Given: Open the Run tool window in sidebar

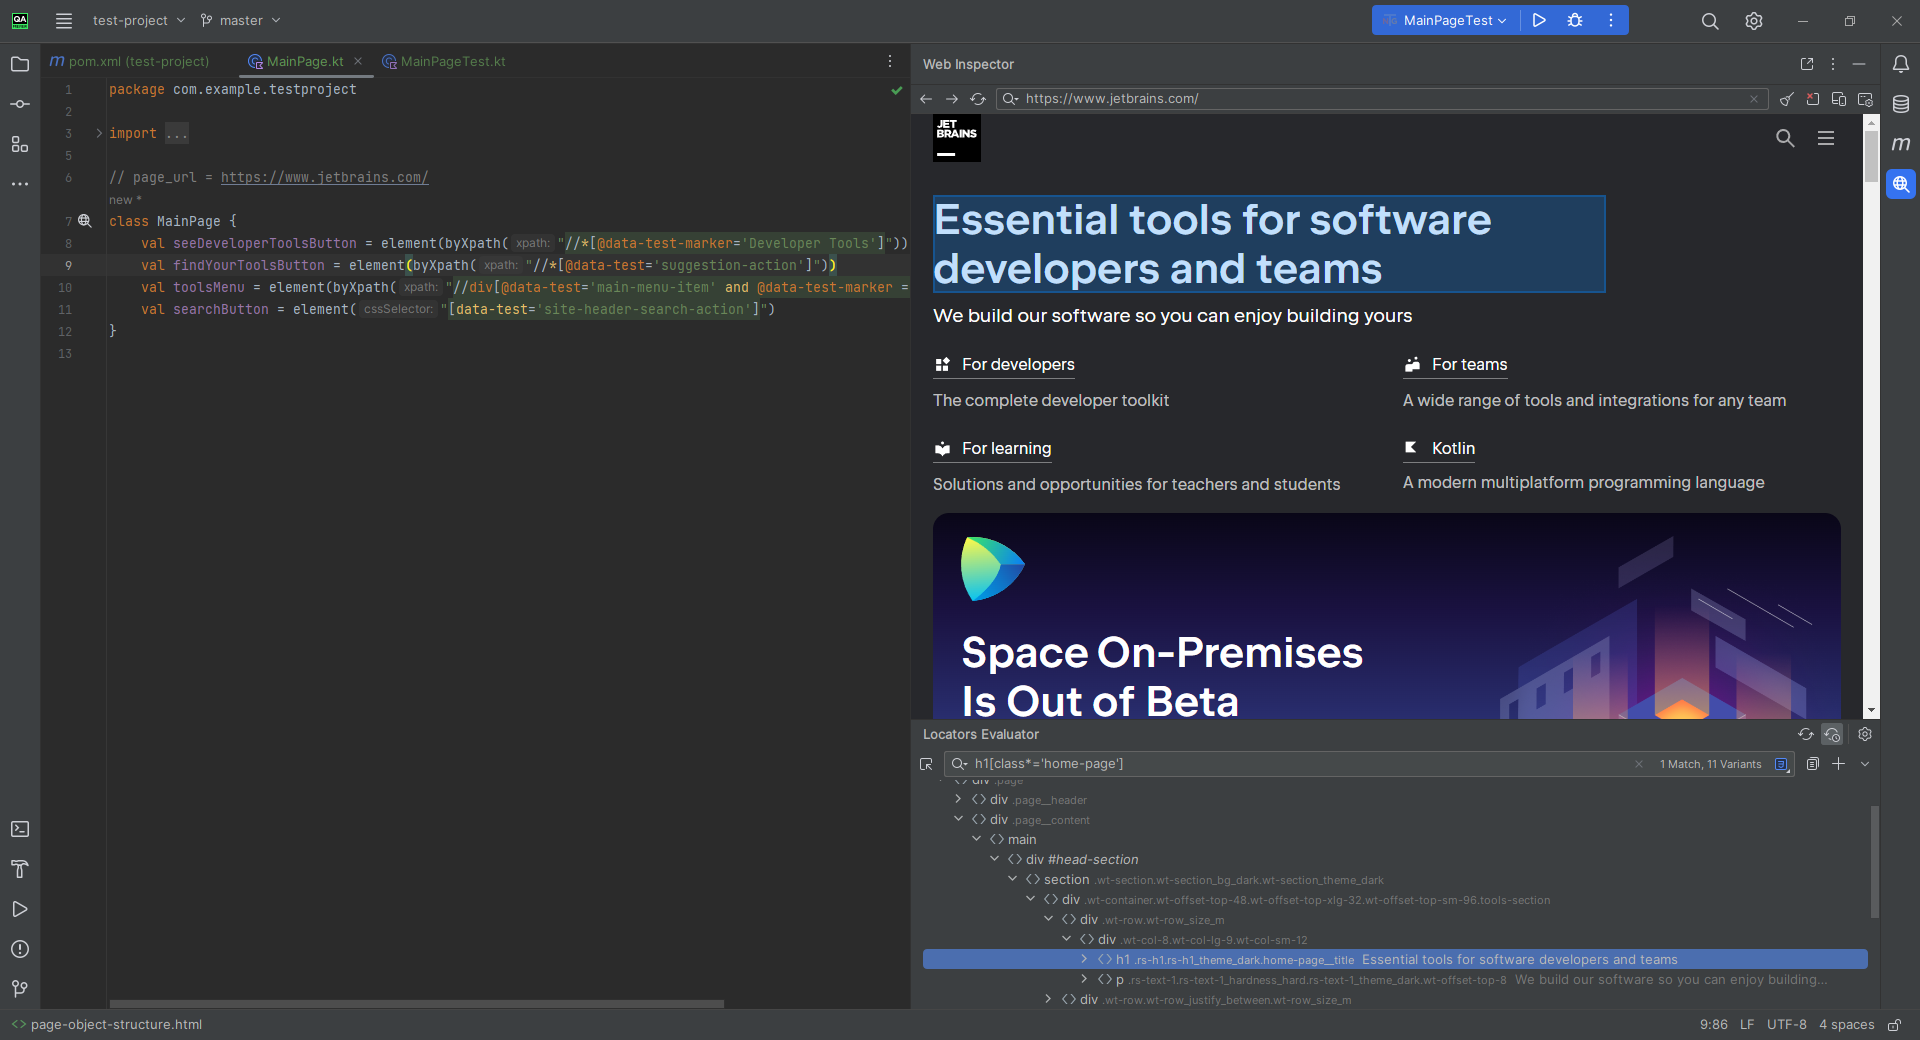Looking at the screenshot, I should click(x=20, y=909).
